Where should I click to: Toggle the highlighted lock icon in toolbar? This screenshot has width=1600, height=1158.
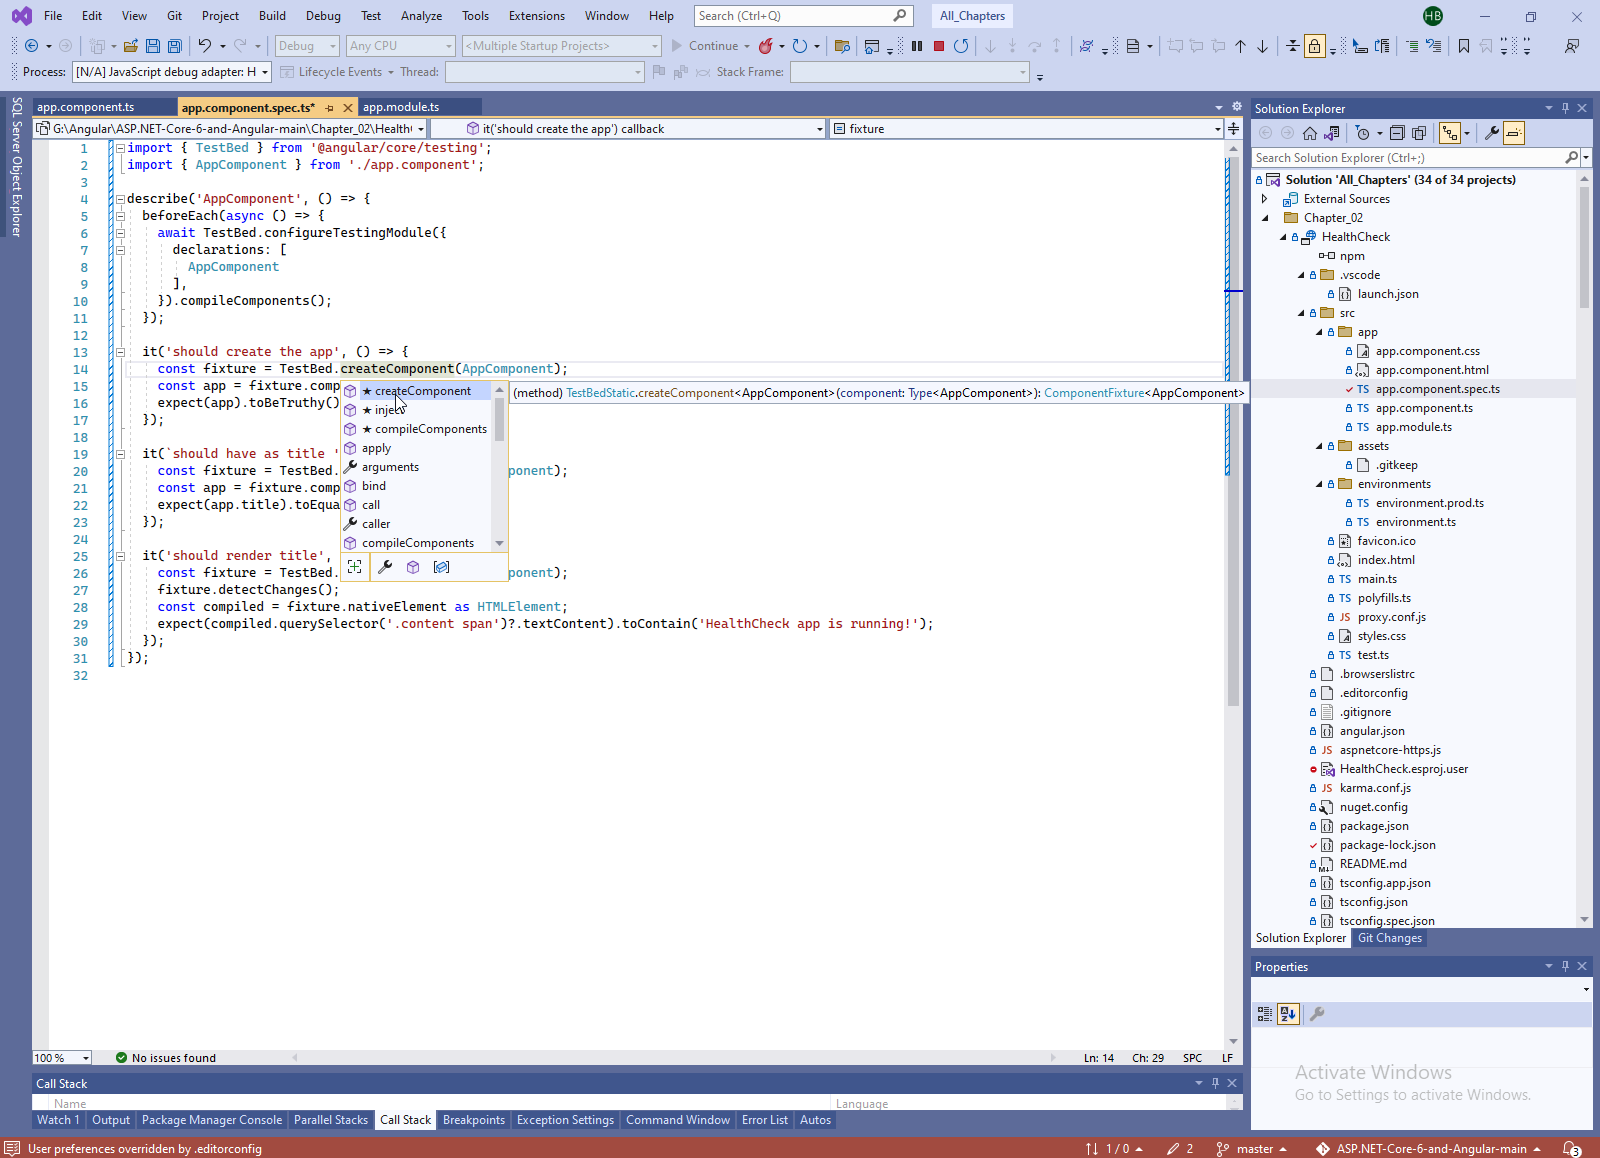[x=1314, y=46]
